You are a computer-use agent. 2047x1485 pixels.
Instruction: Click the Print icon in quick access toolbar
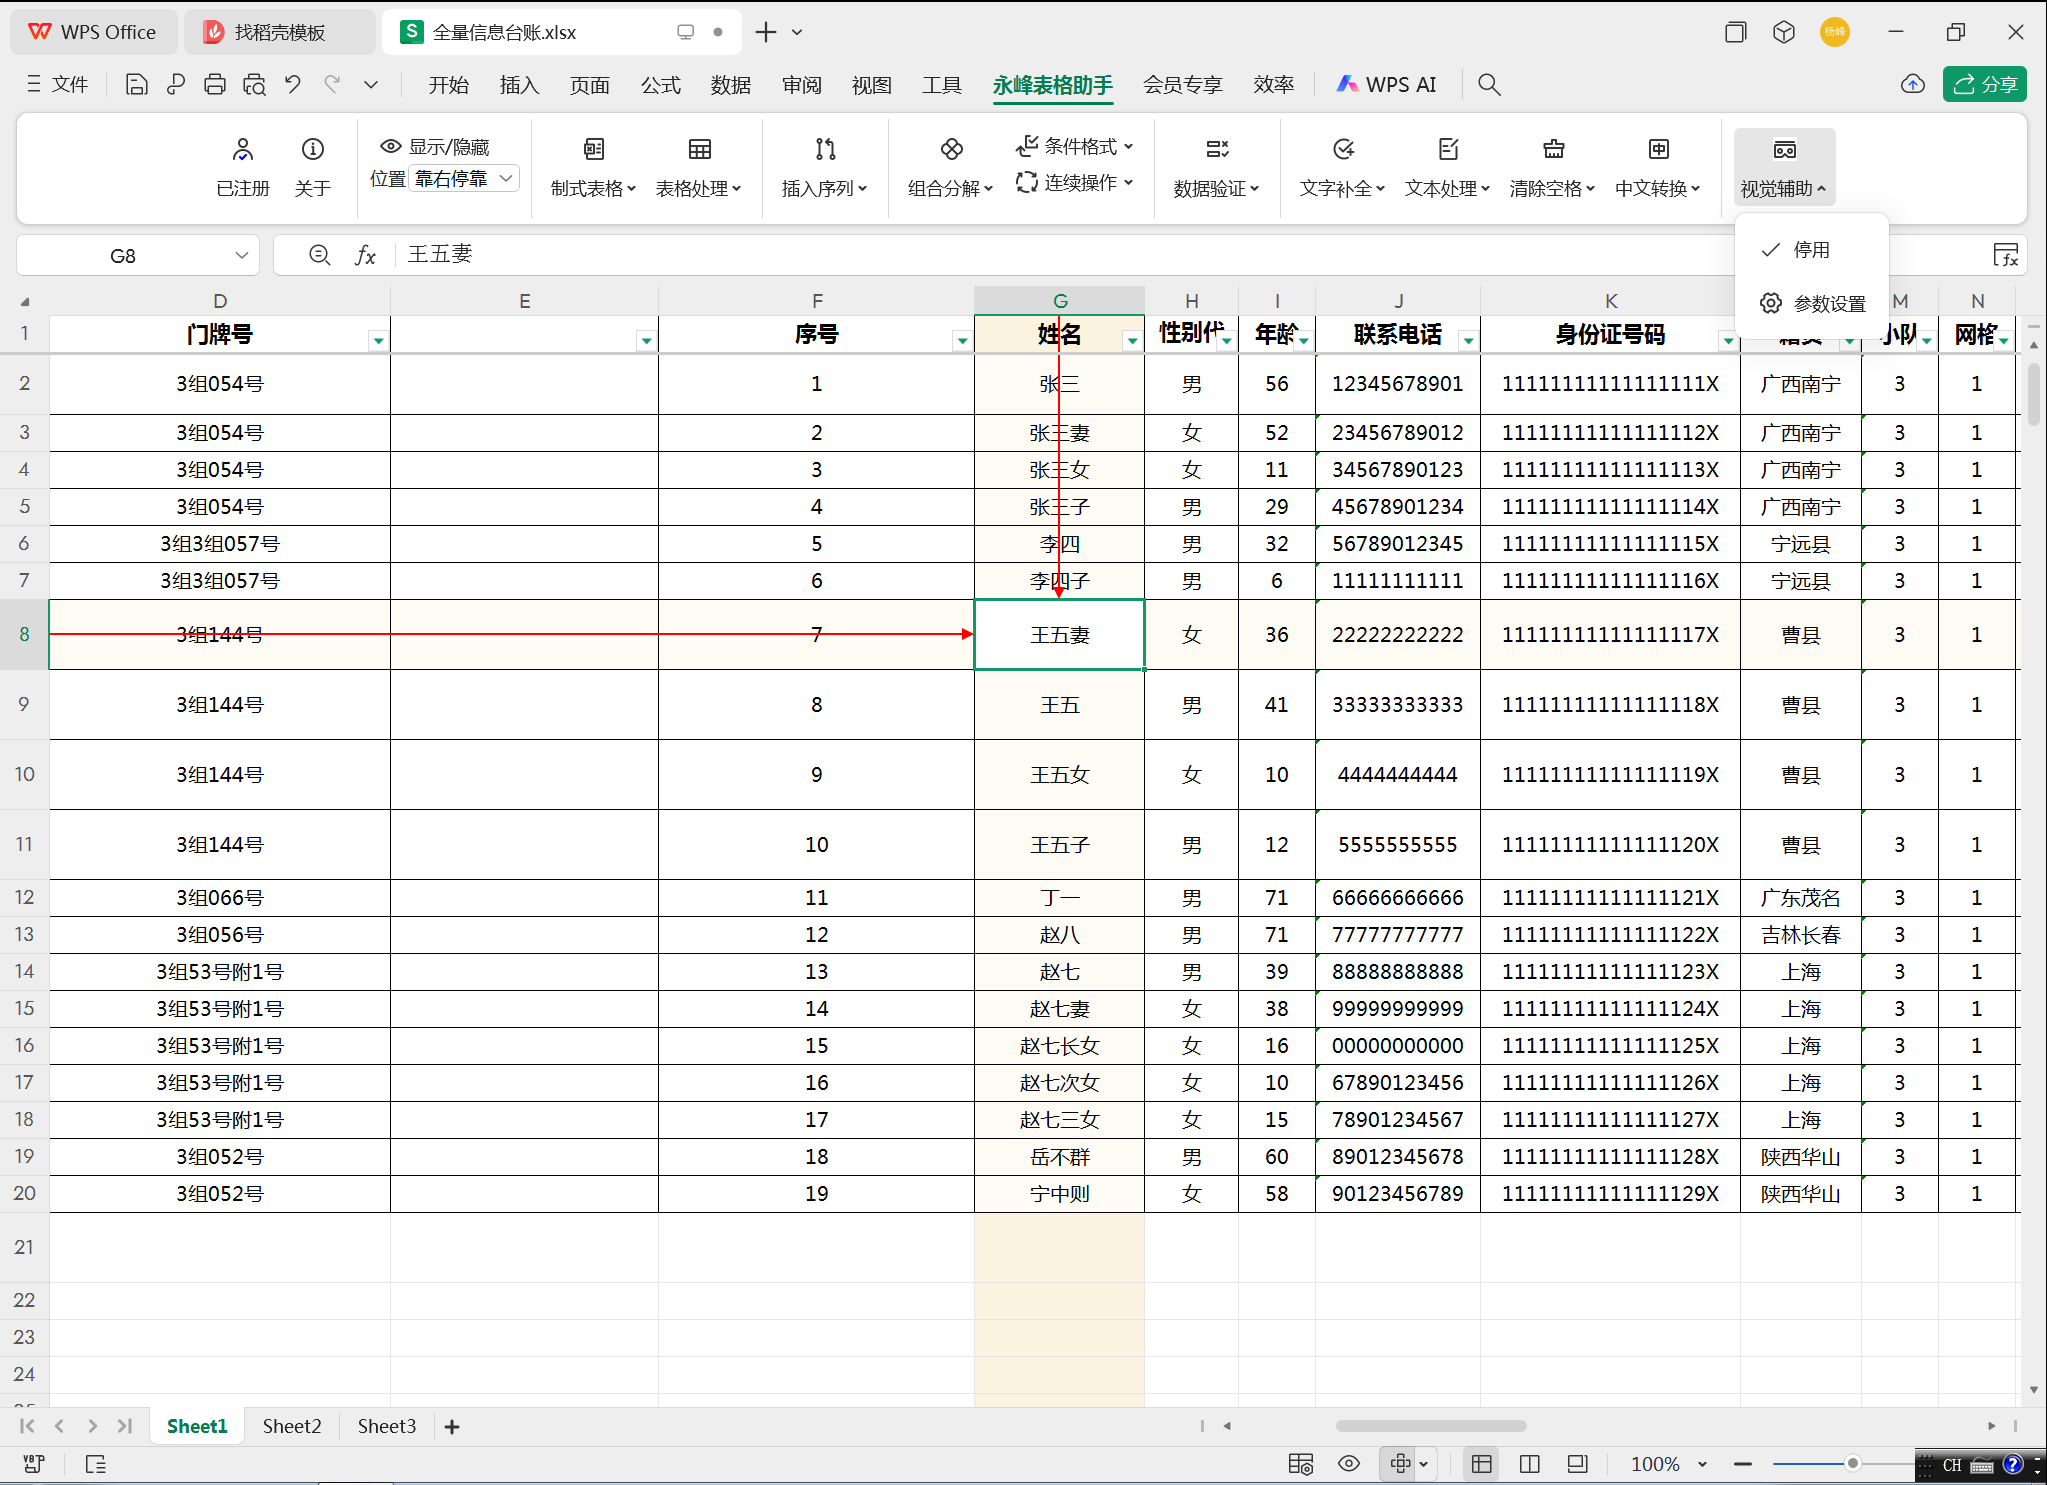coord(214,85)
